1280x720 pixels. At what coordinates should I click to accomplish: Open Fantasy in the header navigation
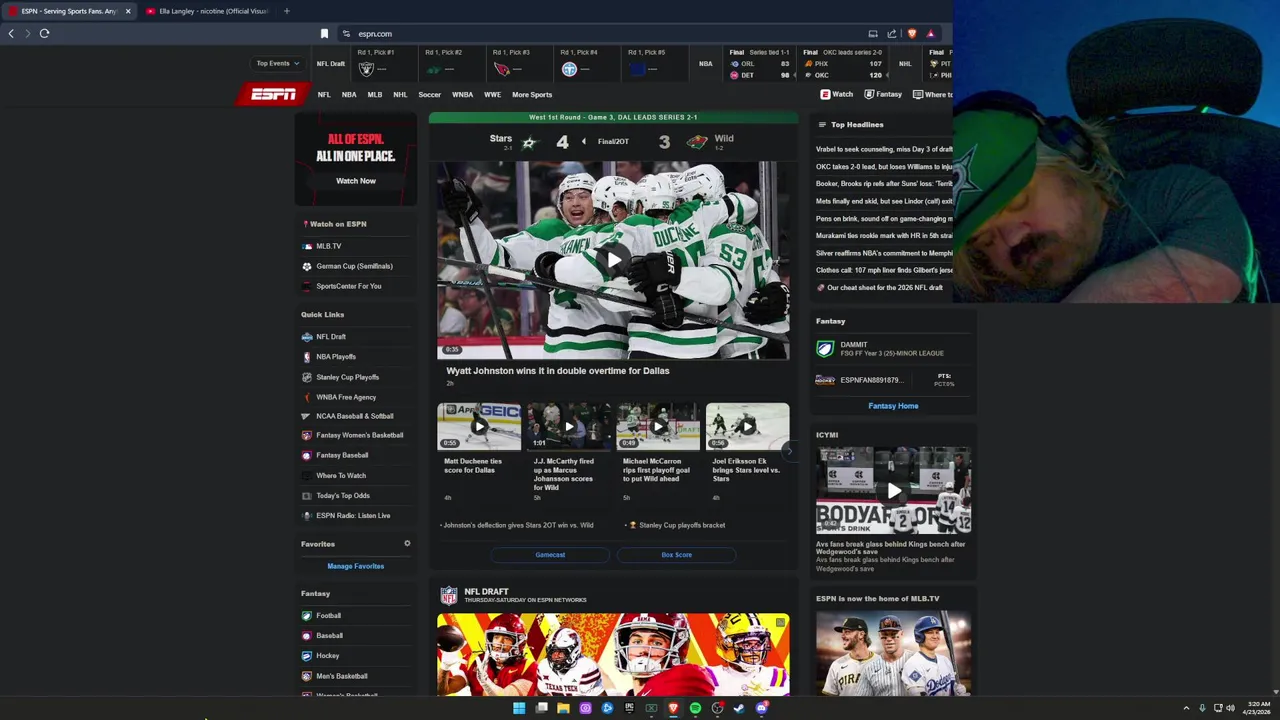coord(883,95)
